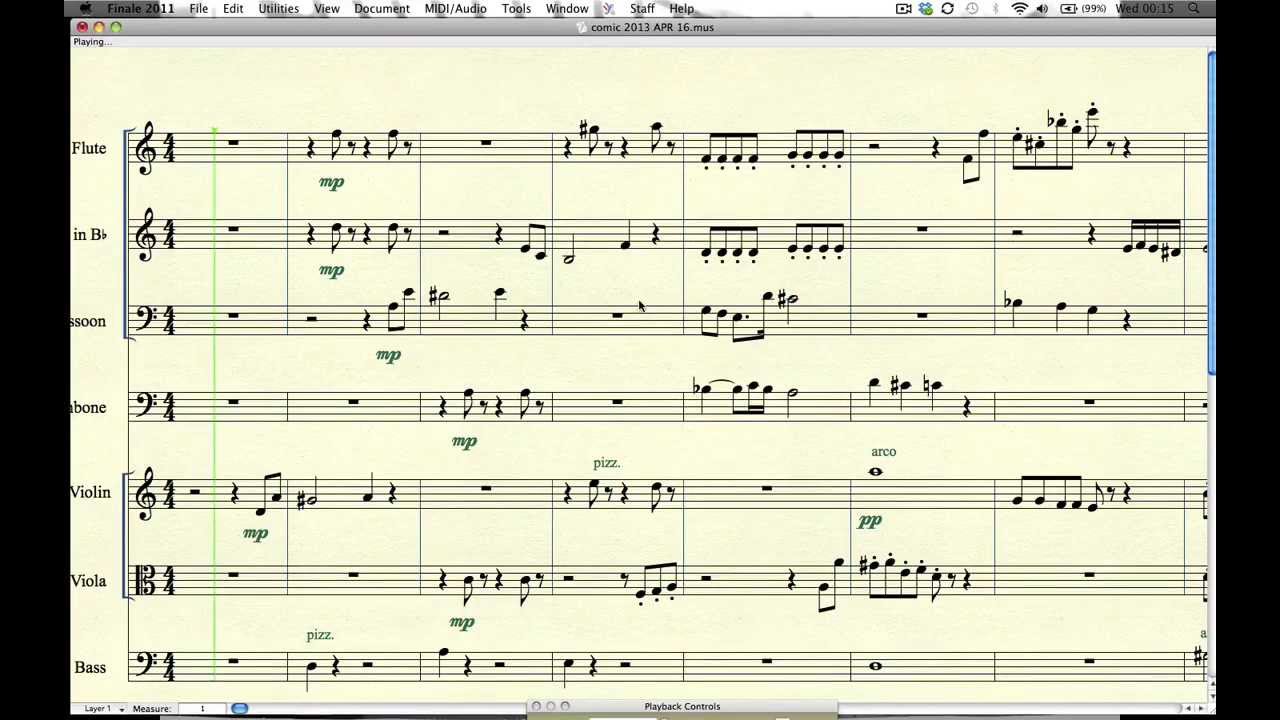Click the blue horizontal scroll thumb

coord(240,708)
